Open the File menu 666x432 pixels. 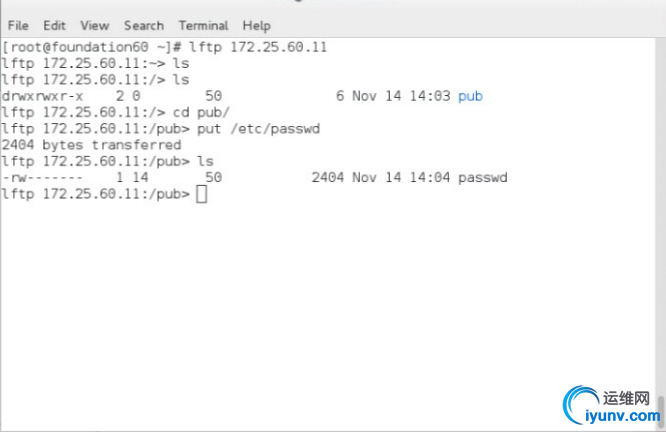(x=18, y=25)
